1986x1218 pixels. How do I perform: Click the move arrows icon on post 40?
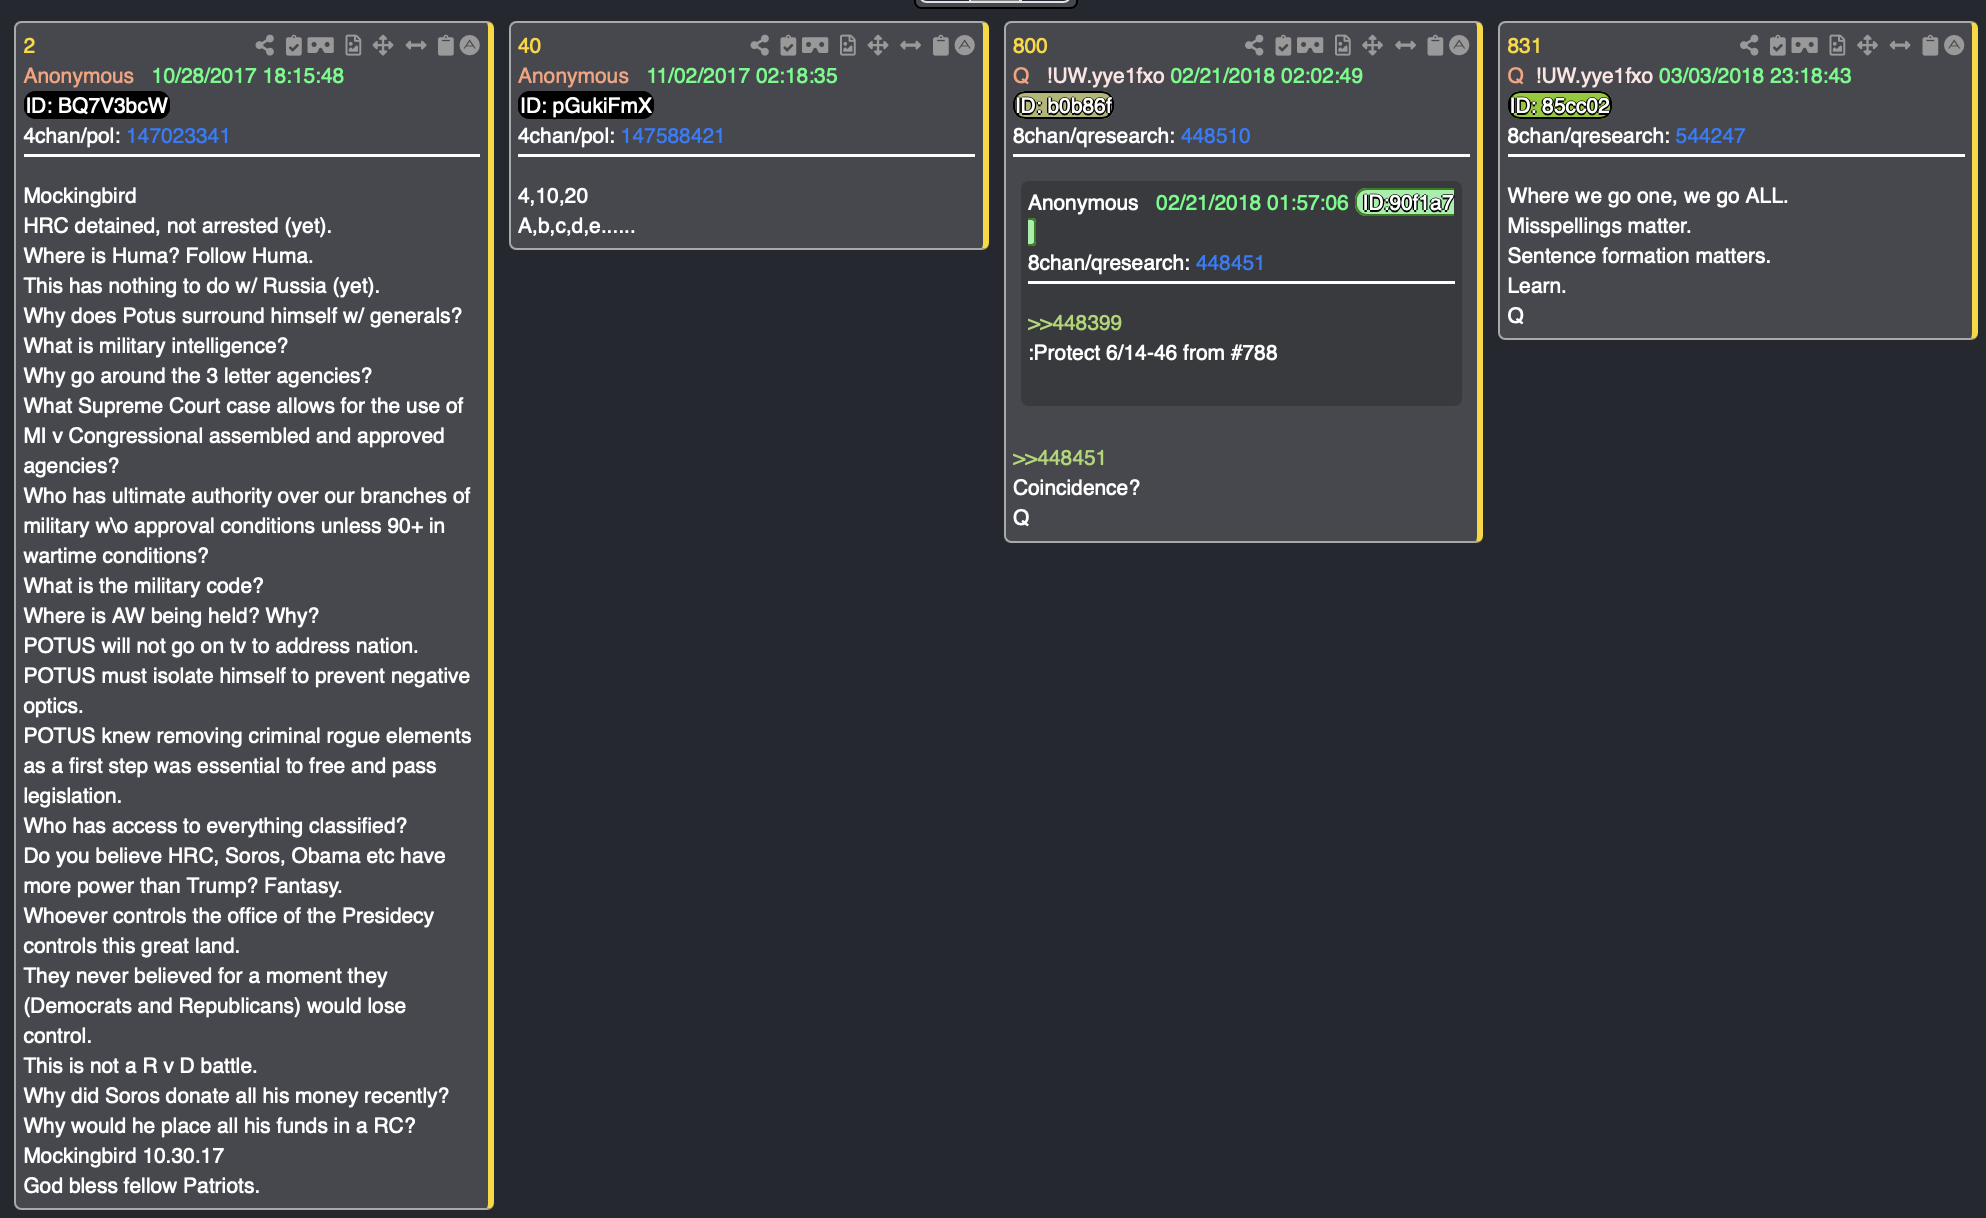(878, 45)
